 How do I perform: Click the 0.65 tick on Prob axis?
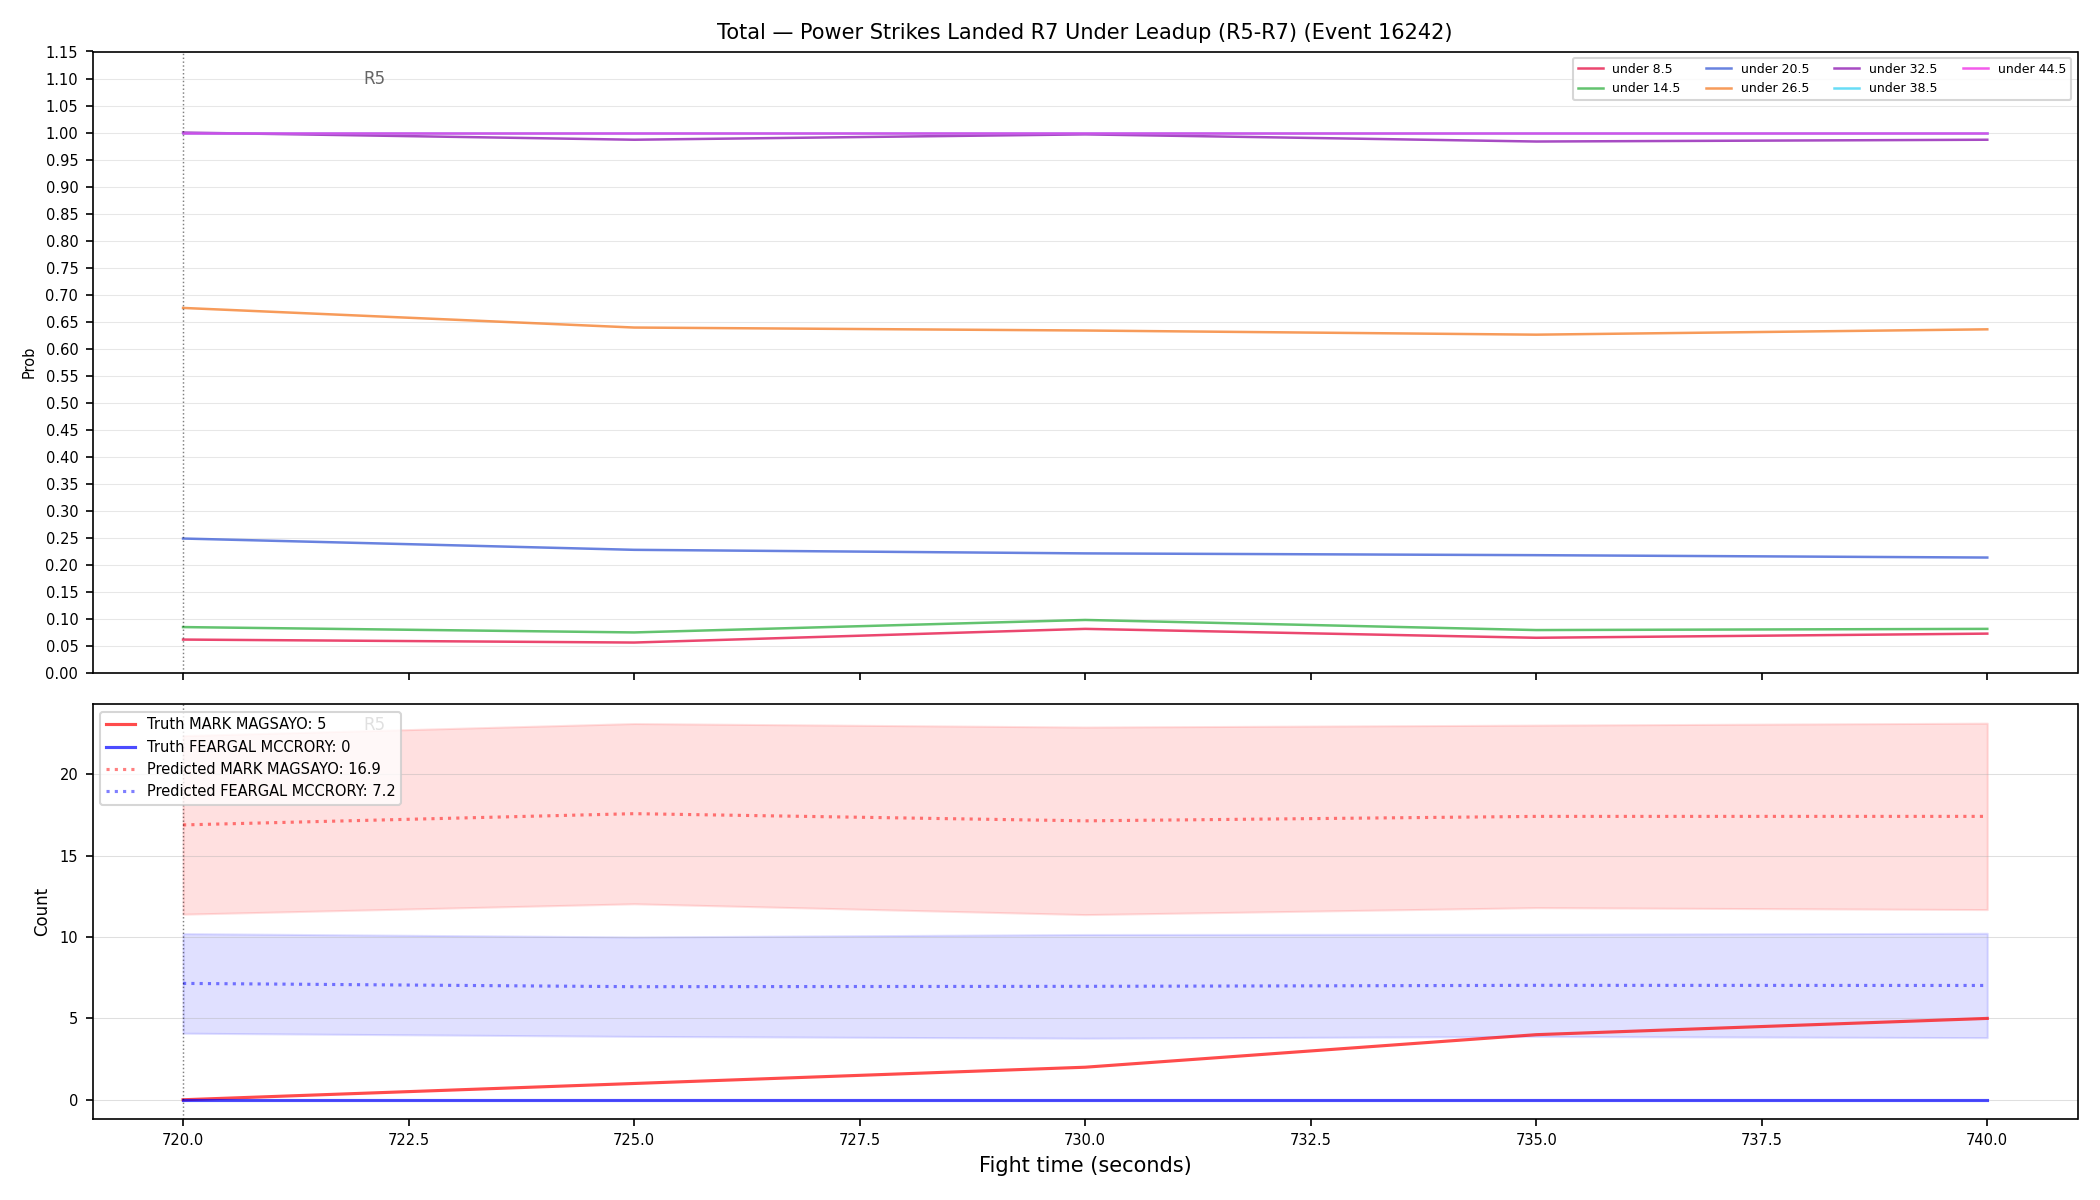coord(62,322)
